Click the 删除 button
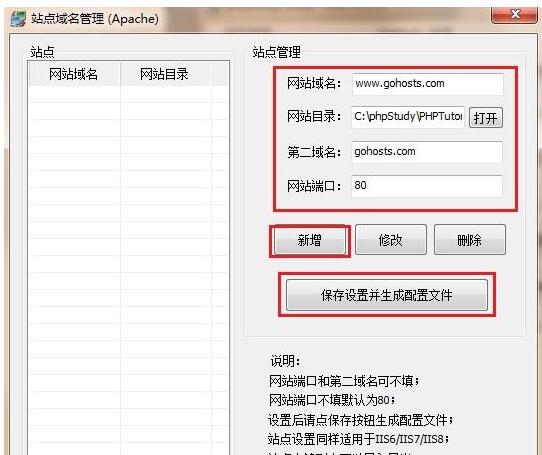This screenshot has height=455, width=542. 470,240
